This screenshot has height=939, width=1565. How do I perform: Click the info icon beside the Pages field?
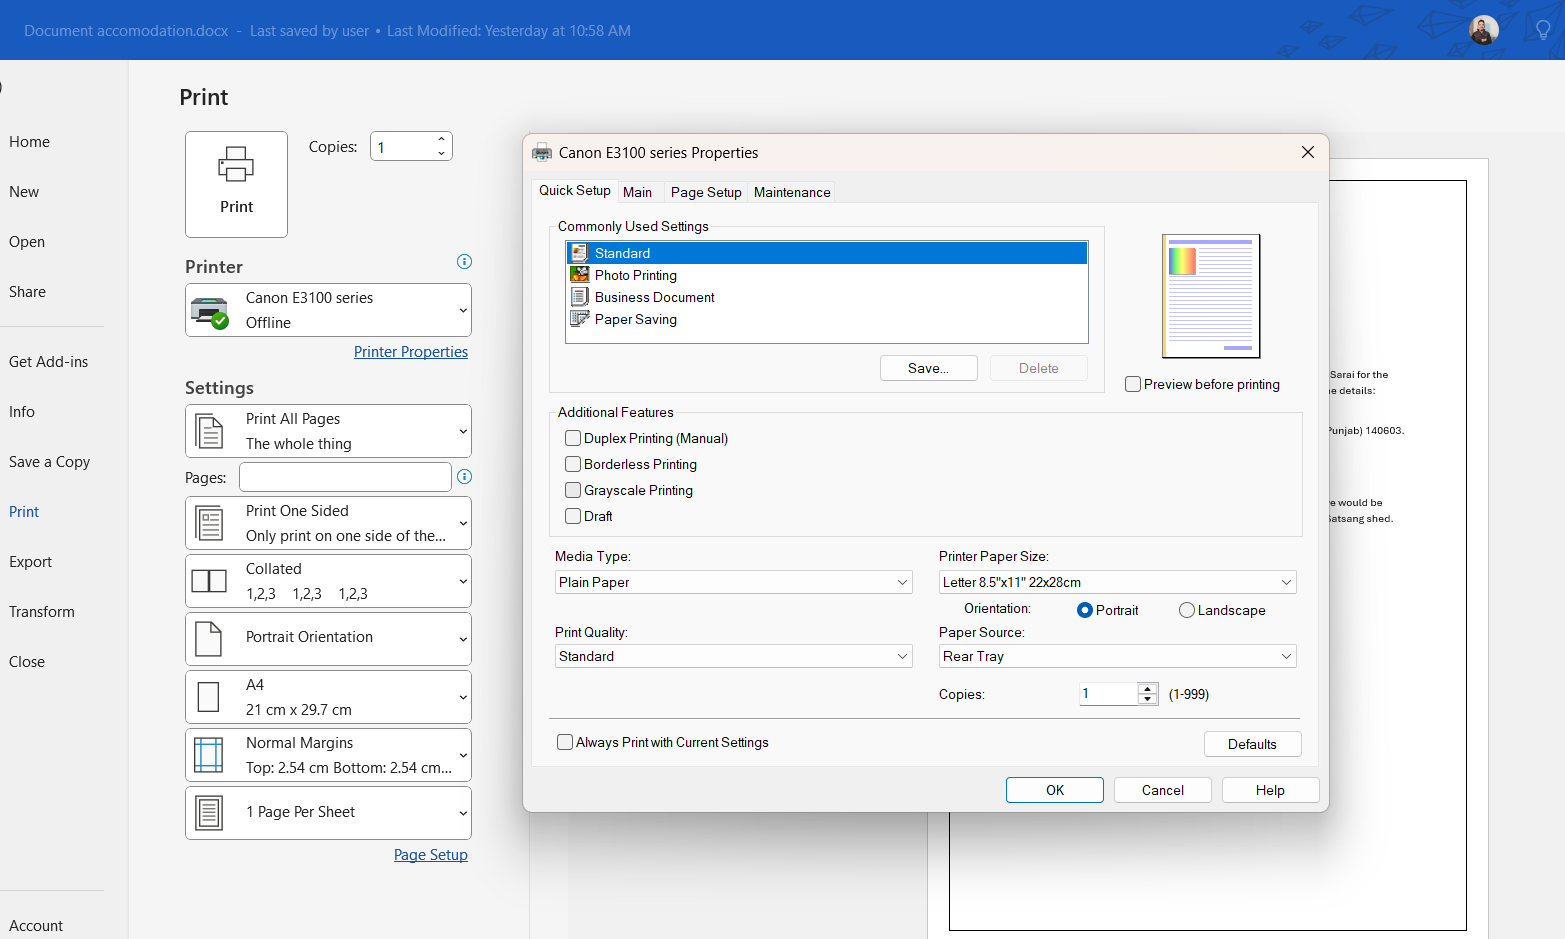click(x=463, y=477)
